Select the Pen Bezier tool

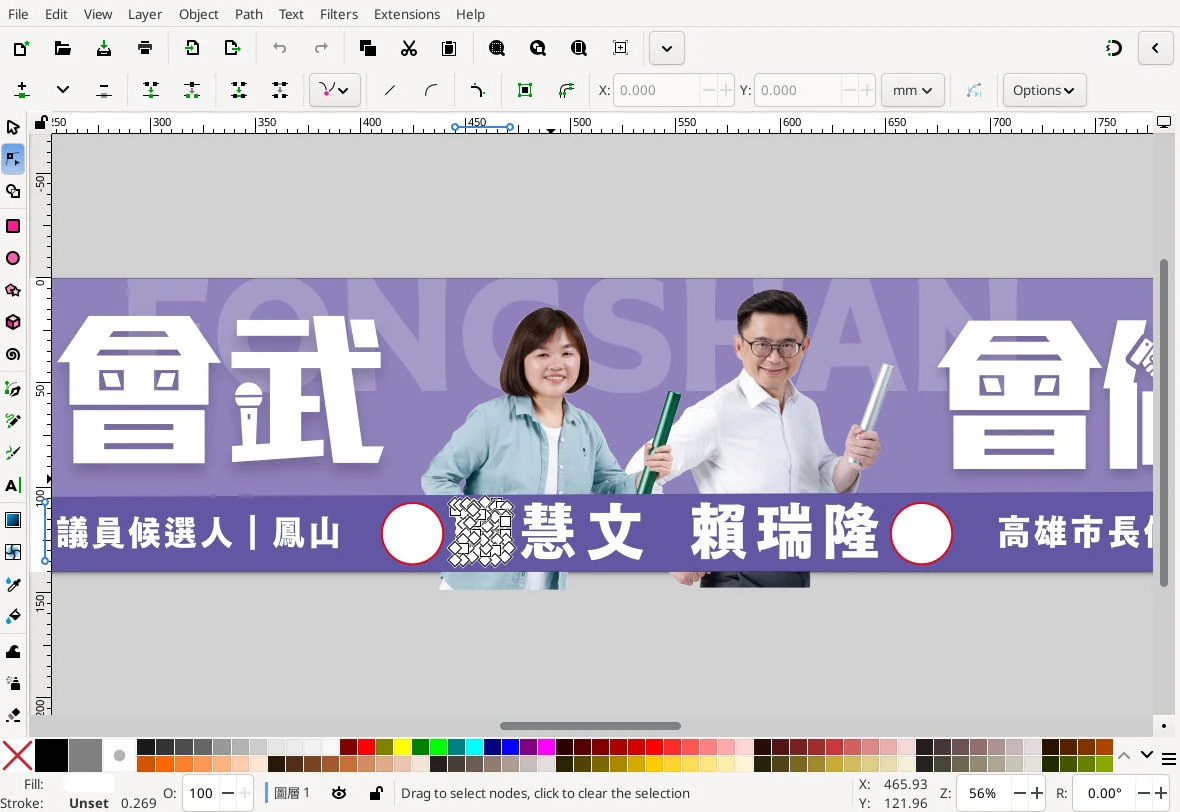tap(13, 389)
